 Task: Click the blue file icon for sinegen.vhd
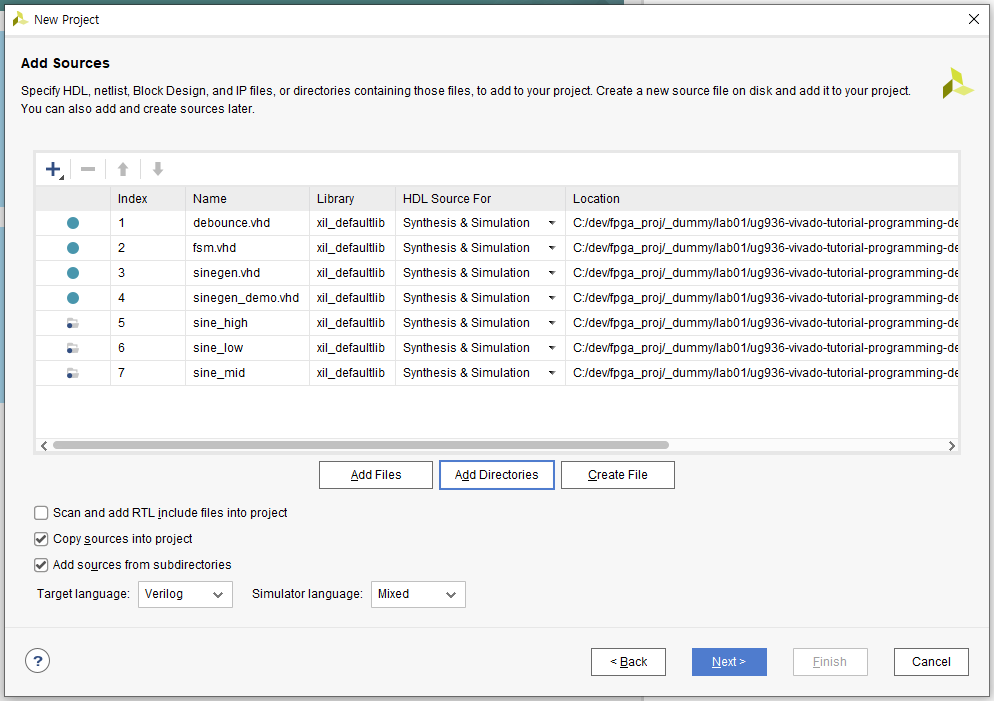[73, 273]
